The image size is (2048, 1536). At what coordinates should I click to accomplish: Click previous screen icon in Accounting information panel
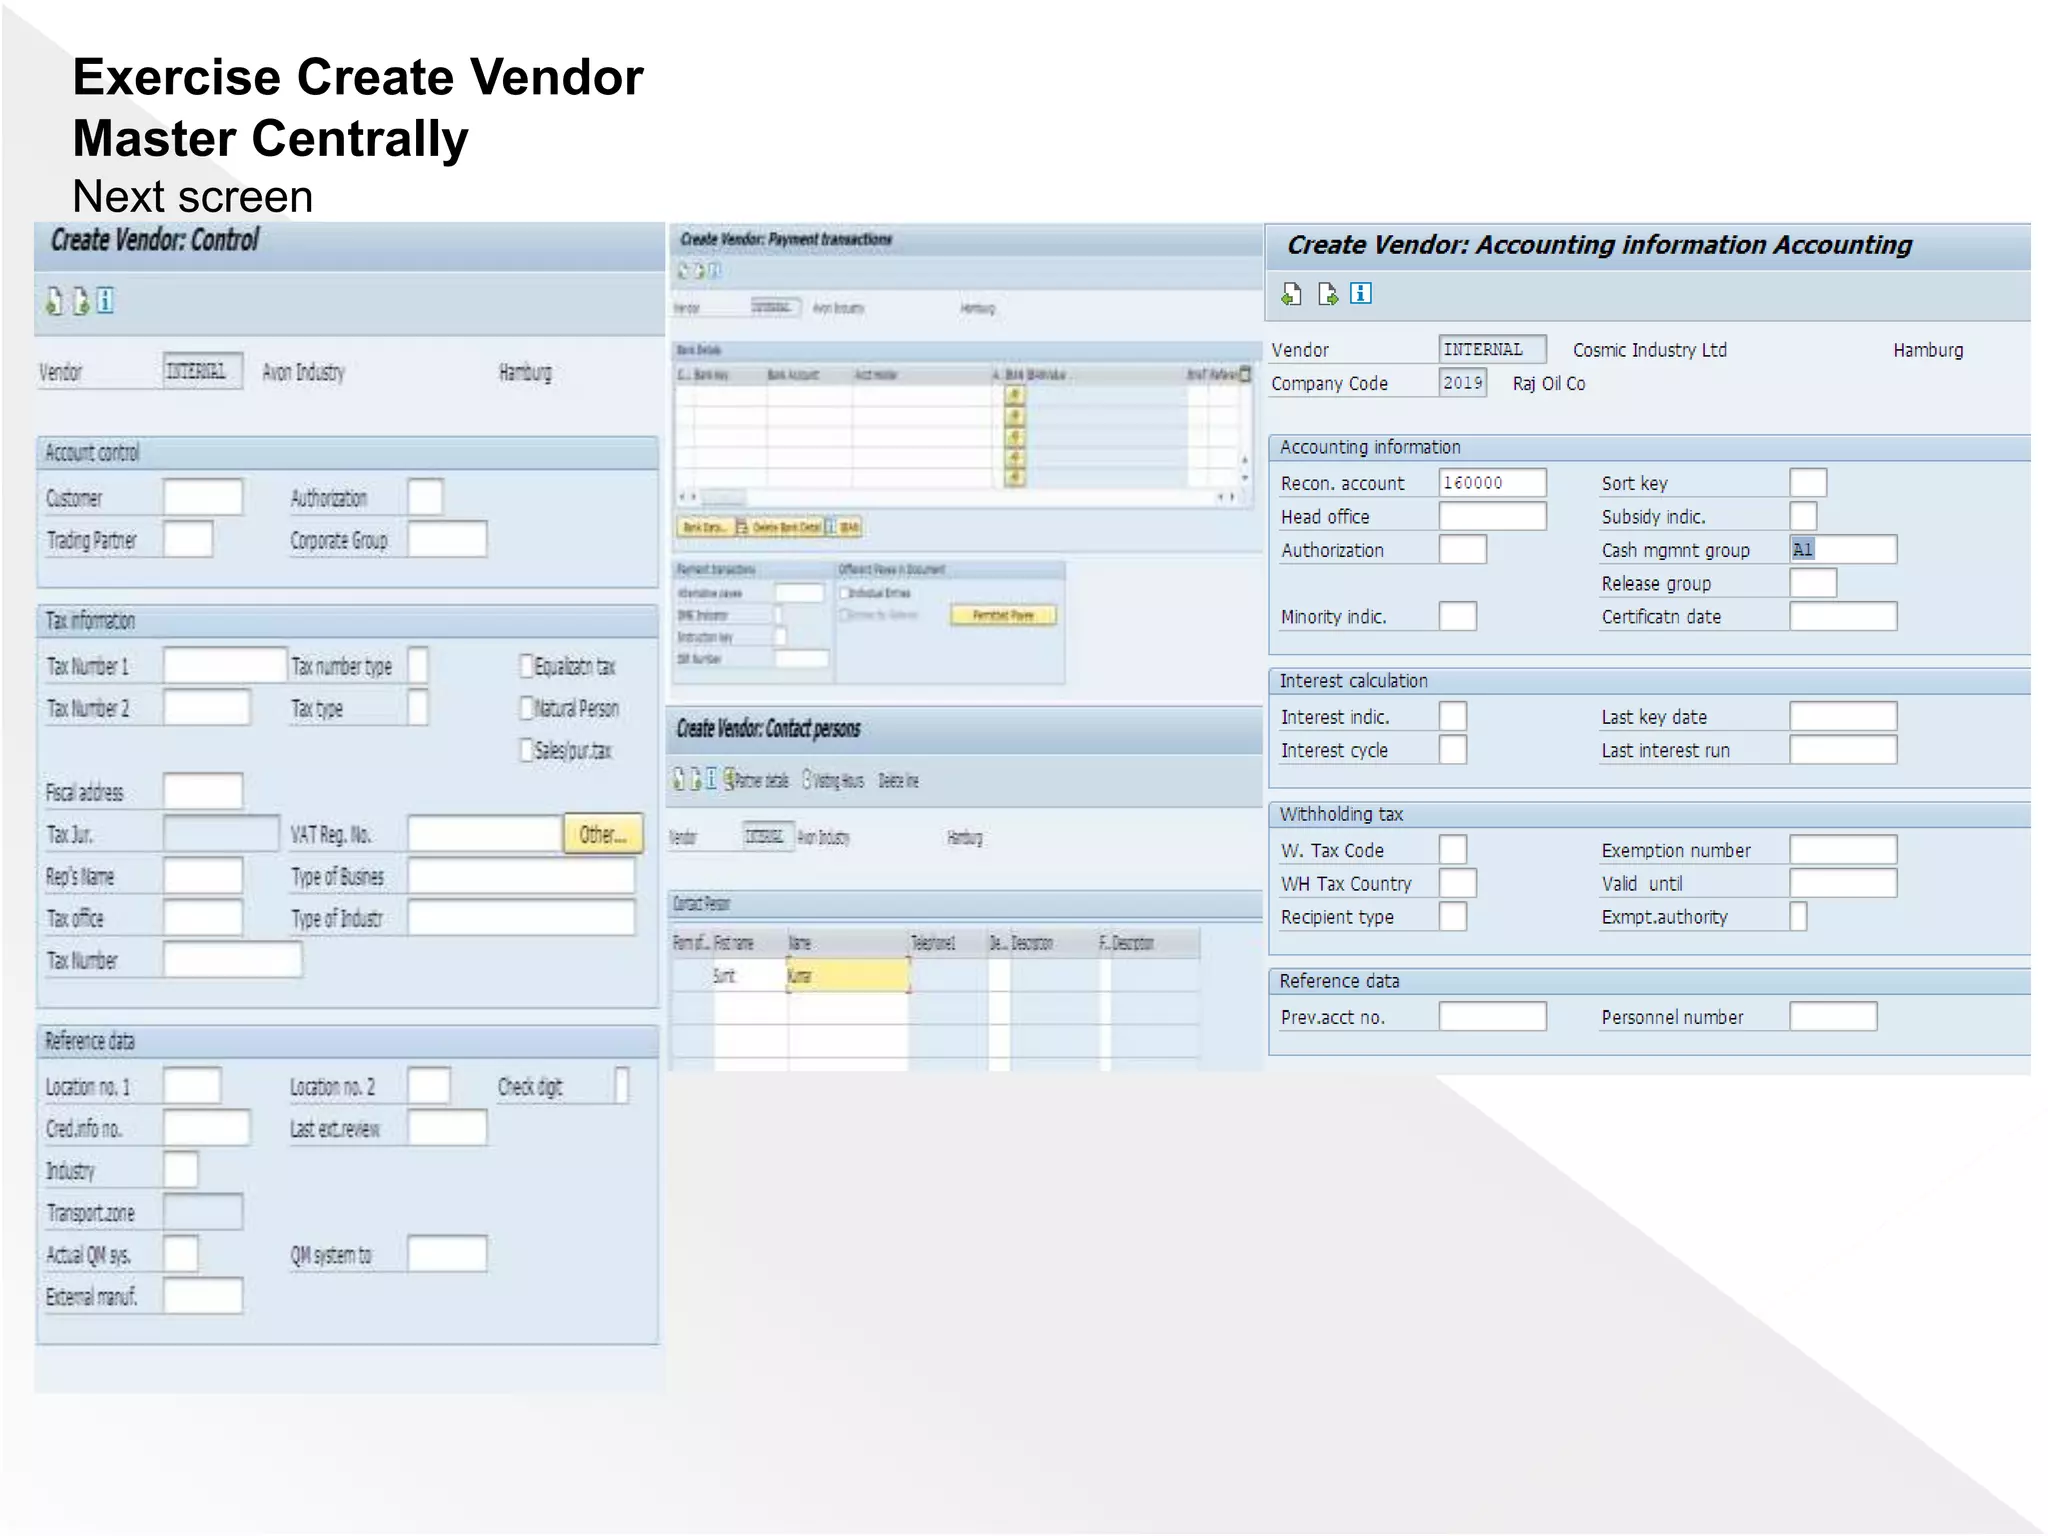[x=1292, y=294]
